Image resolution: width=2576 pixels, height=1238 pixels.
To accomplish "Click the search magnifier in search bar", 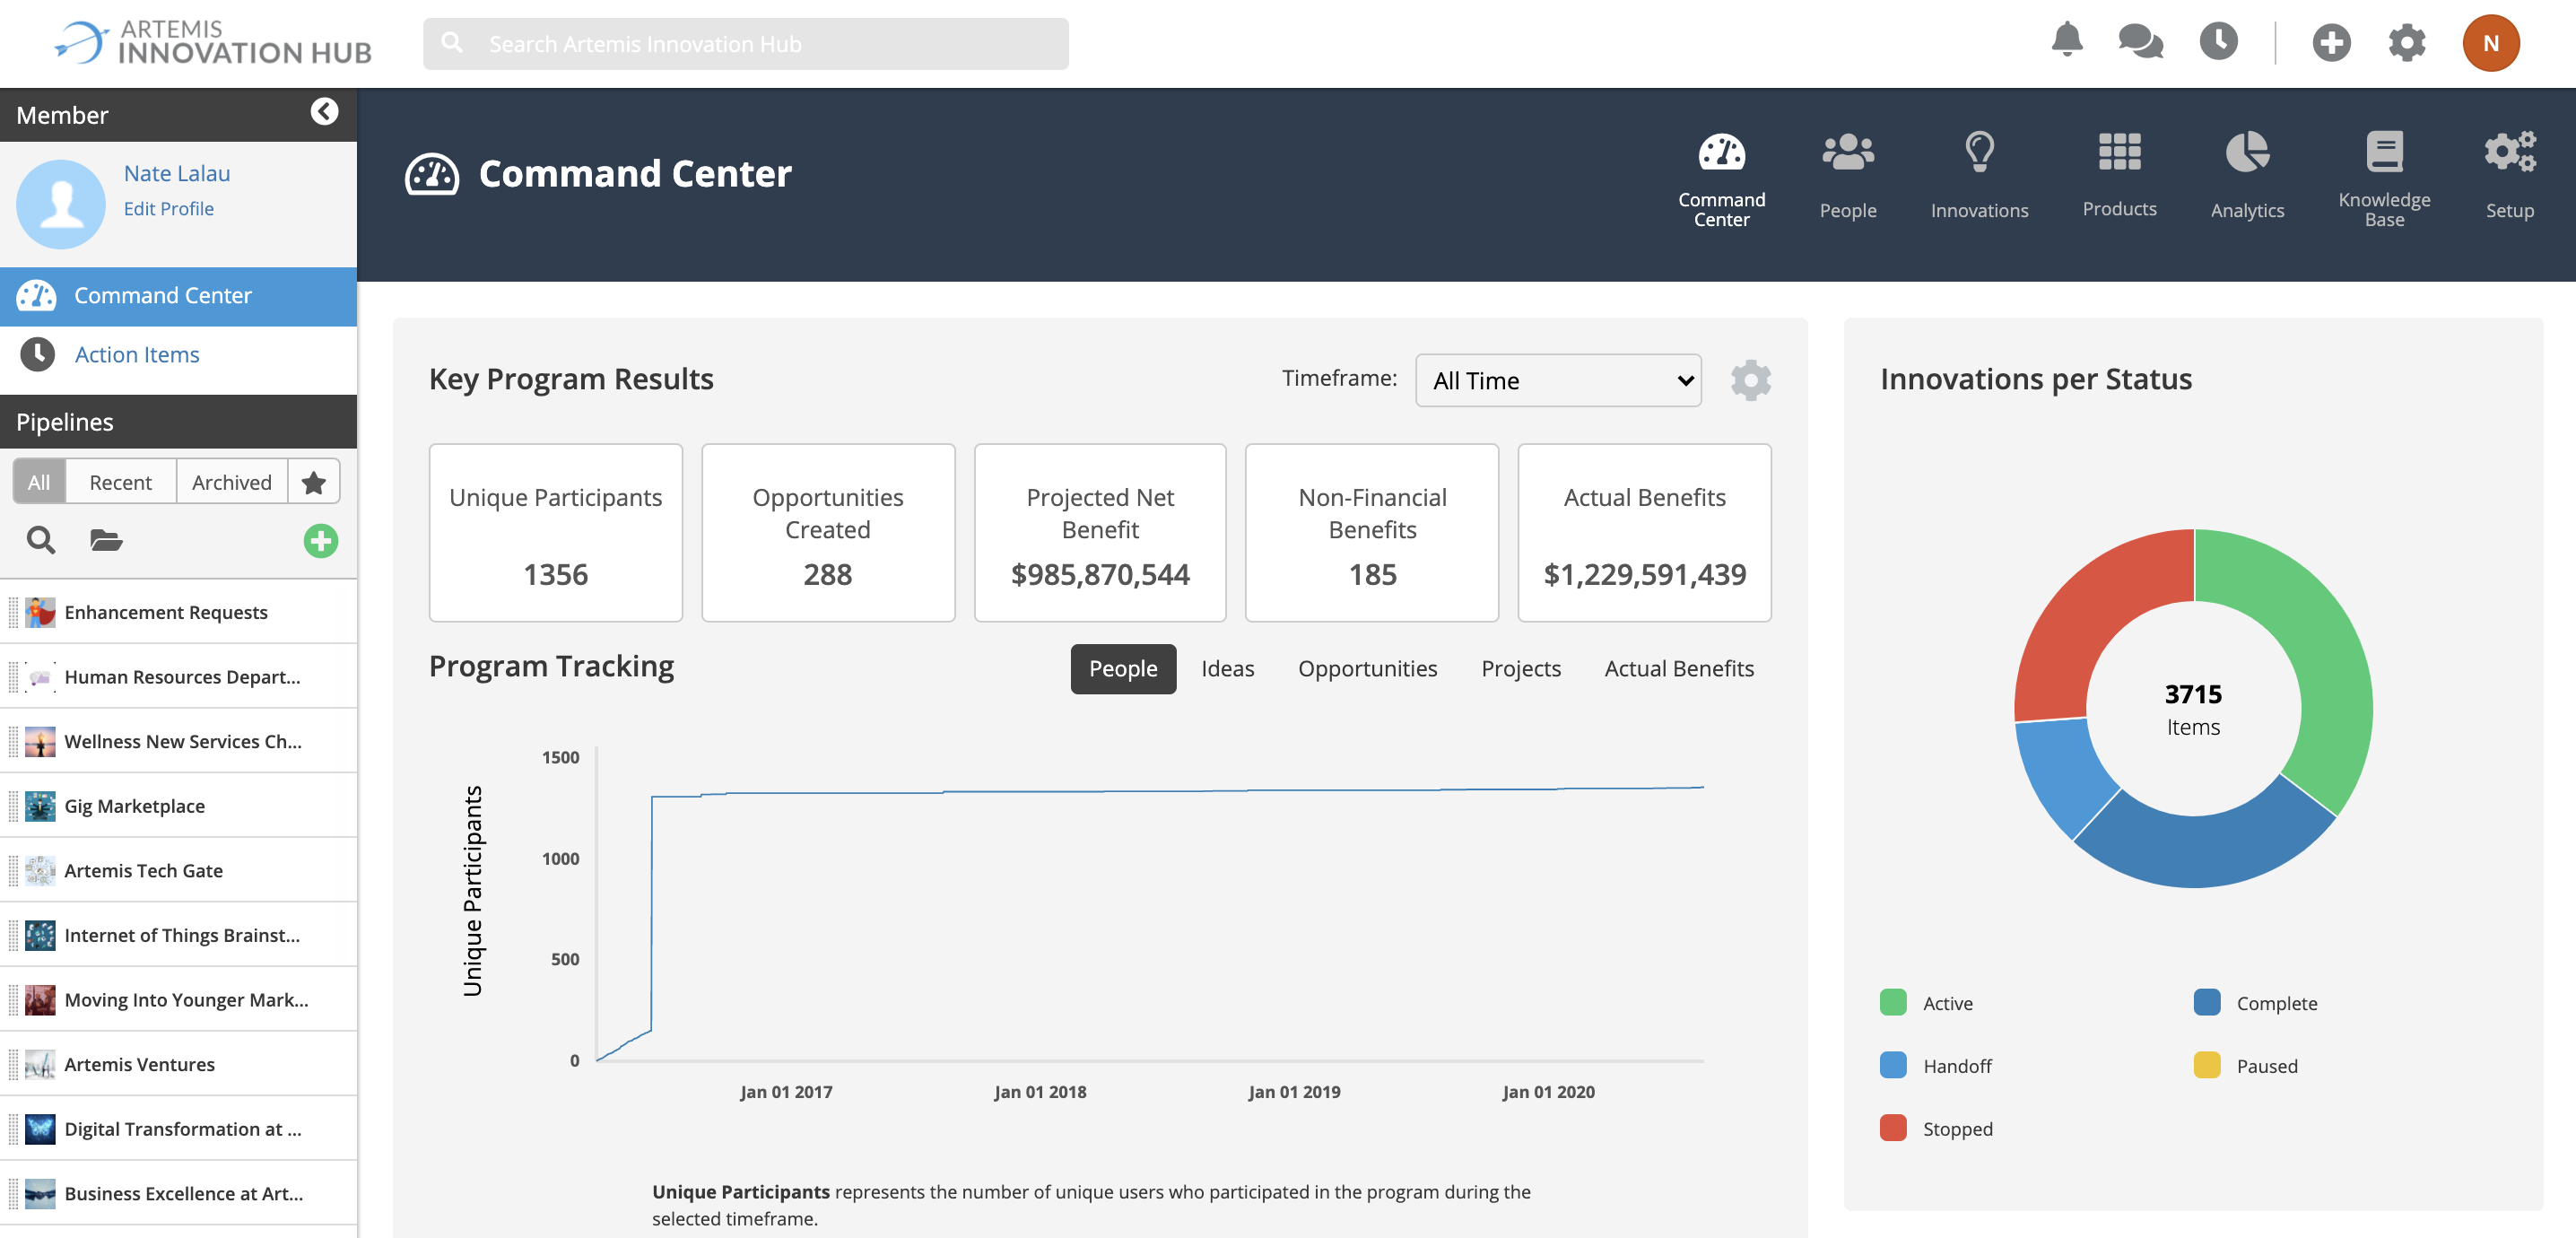I will pos(452,43).
